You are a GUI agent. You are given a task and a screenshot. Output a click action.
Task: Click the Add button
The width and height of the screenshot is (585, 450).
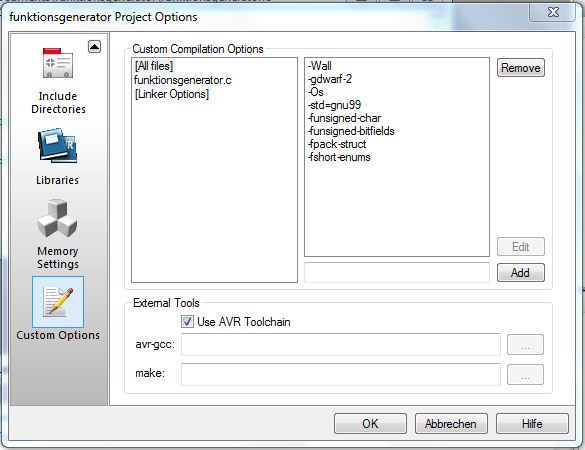(520, 273)
